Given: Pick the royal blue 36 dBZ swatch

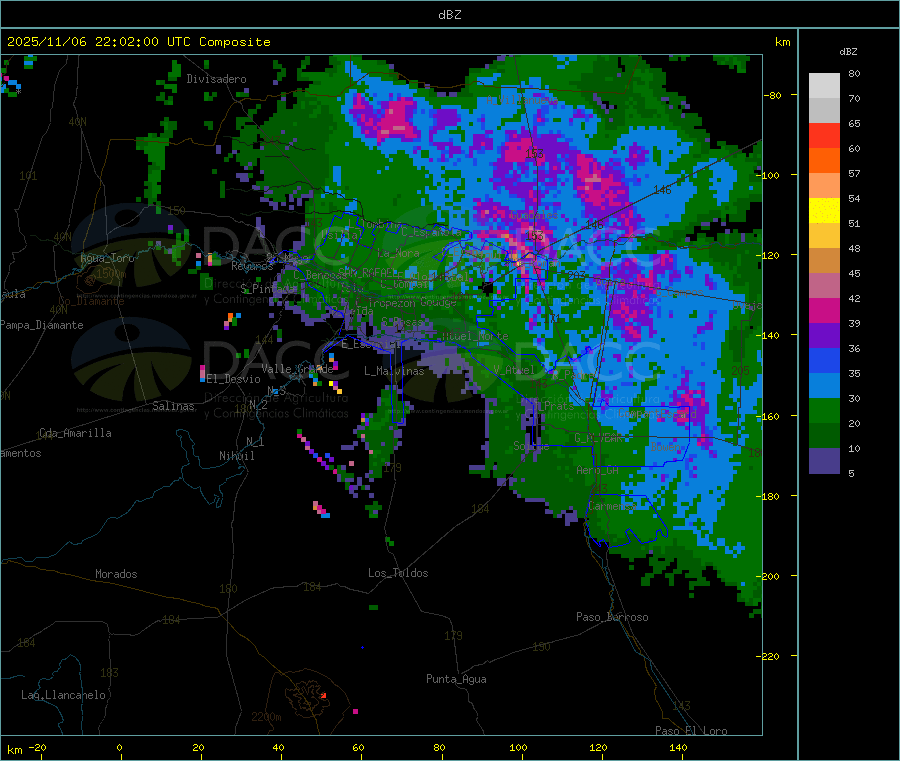Looking at the screenshot, I should 824,360.
